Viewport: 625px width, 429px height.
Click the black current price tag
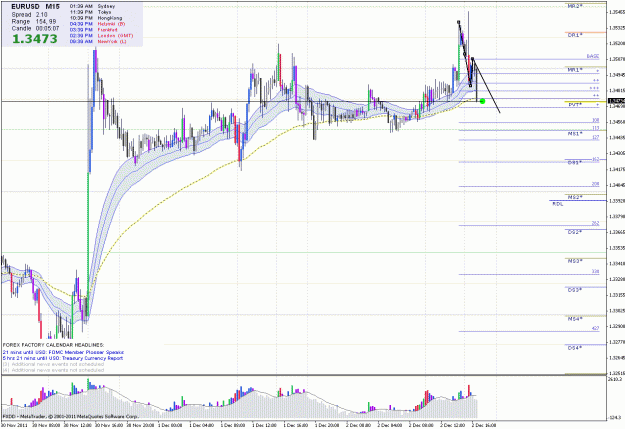tap(616, 101)
